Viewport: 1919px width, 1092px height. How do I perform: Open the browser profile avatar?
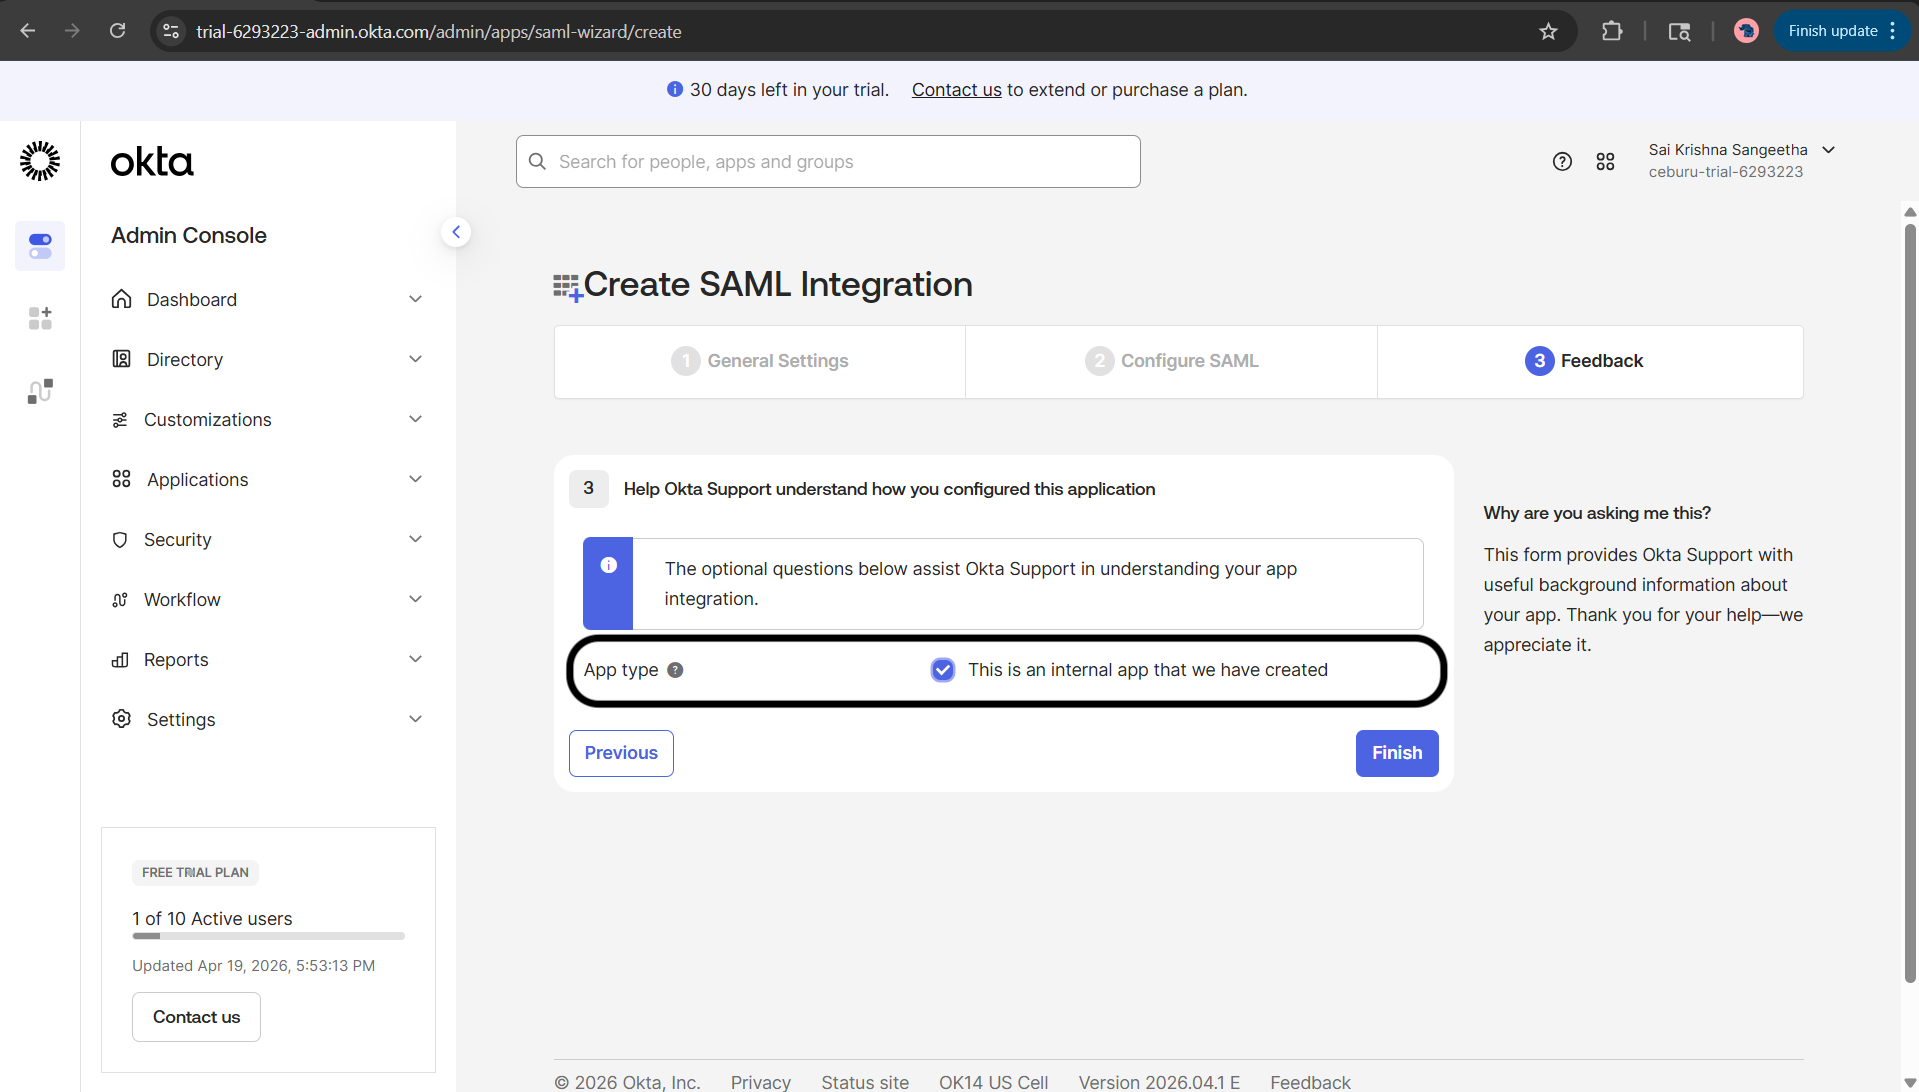[x=1746, y=31]
